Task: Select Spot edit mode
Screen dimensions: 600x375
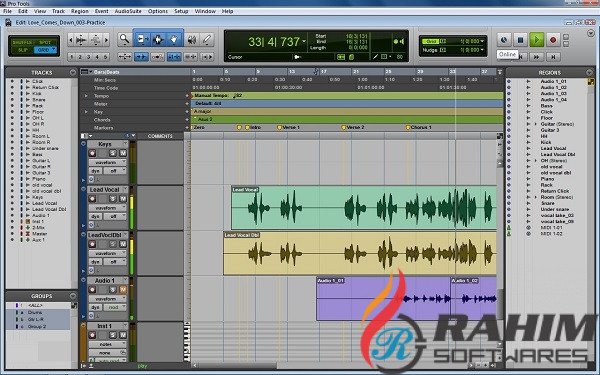Action: tap(45, 42)
